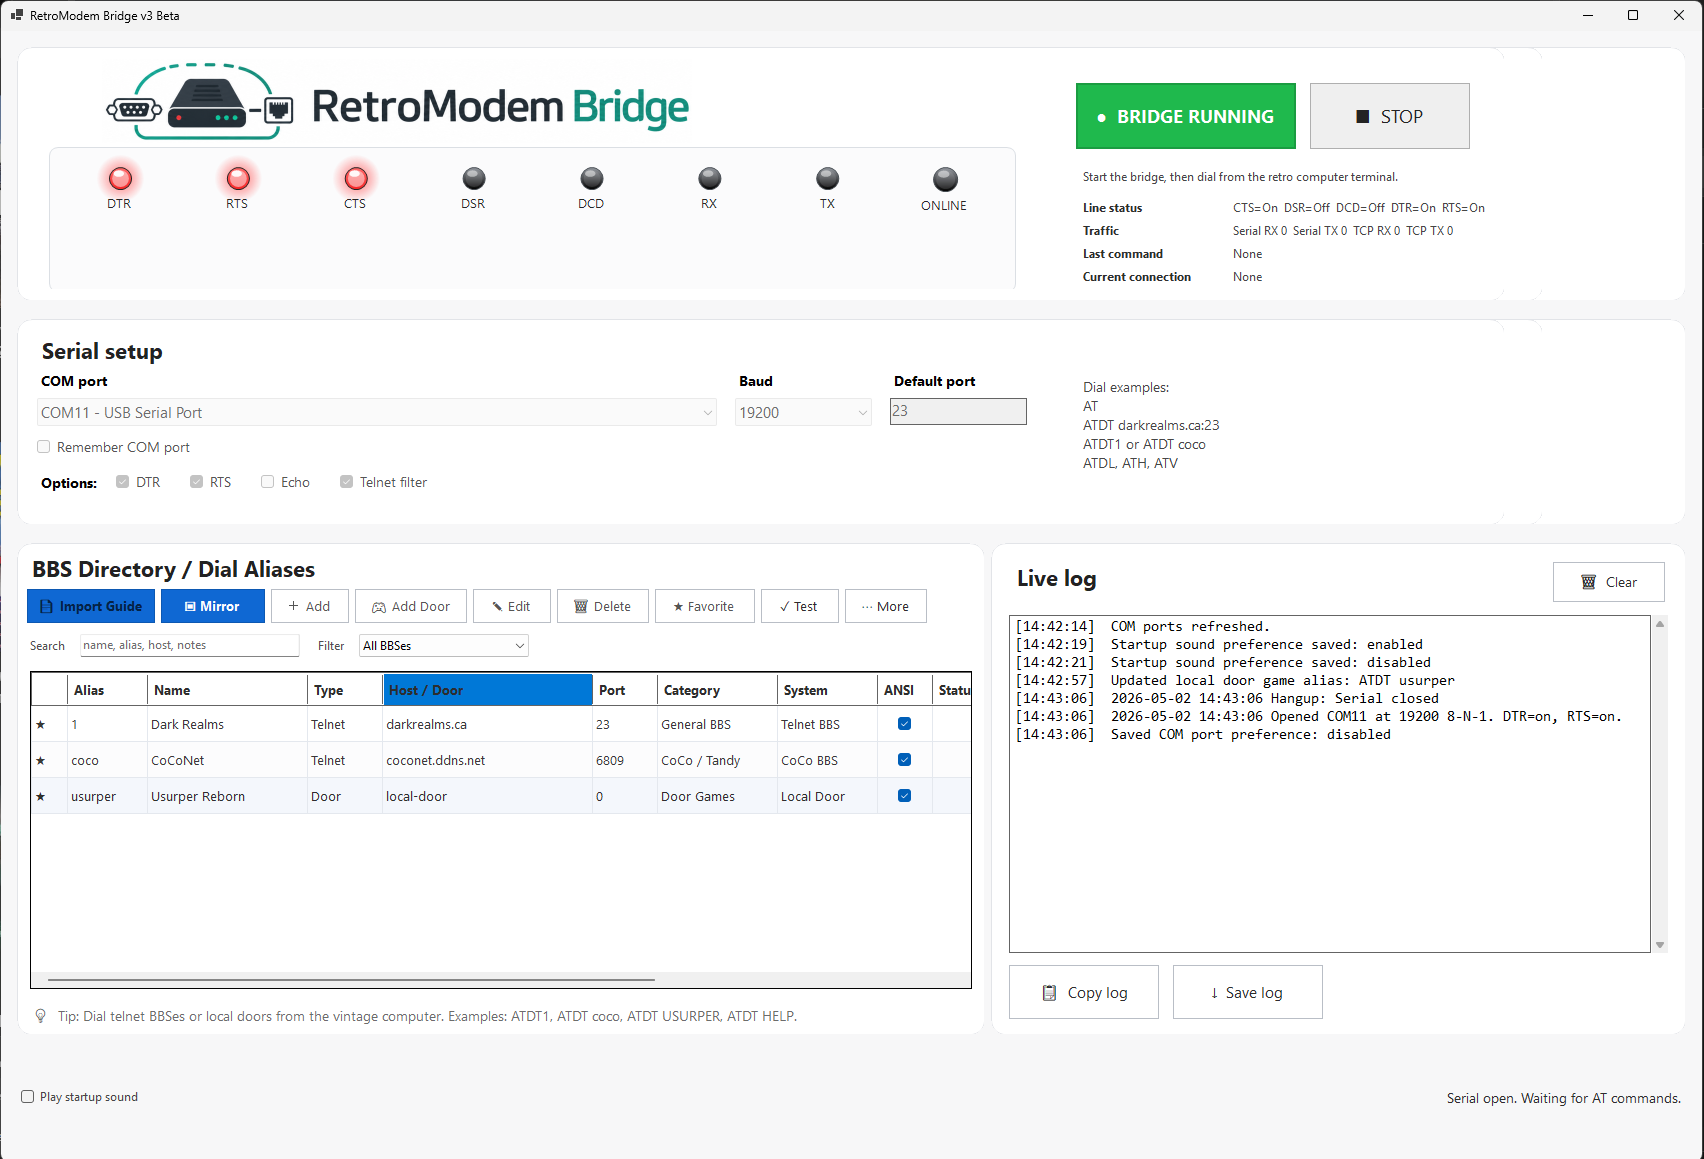Test the selected BBS connection
Viewport: 1704px width, 1159px height.
tap(800, 606)
